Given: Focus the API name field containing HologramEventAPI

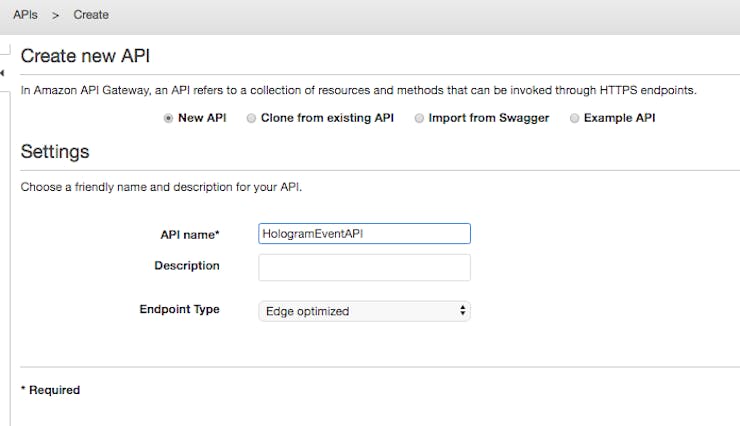Looking at the screenshot, I should point(364,234).
